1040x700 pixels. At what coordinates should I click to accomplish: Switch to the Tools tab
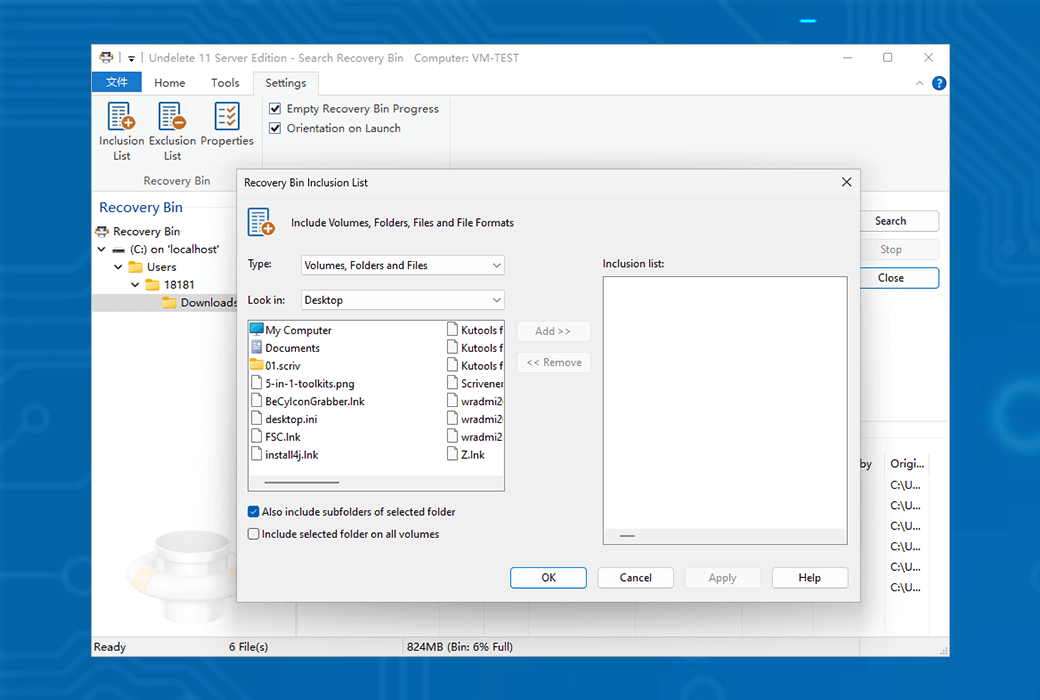coord(225,83)
